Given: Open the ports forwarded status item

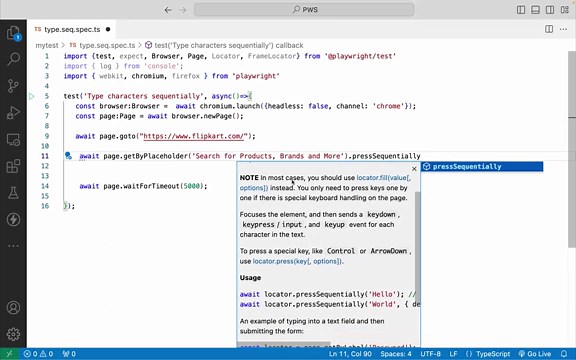Looking at the screenshot, I should [69, 354].
